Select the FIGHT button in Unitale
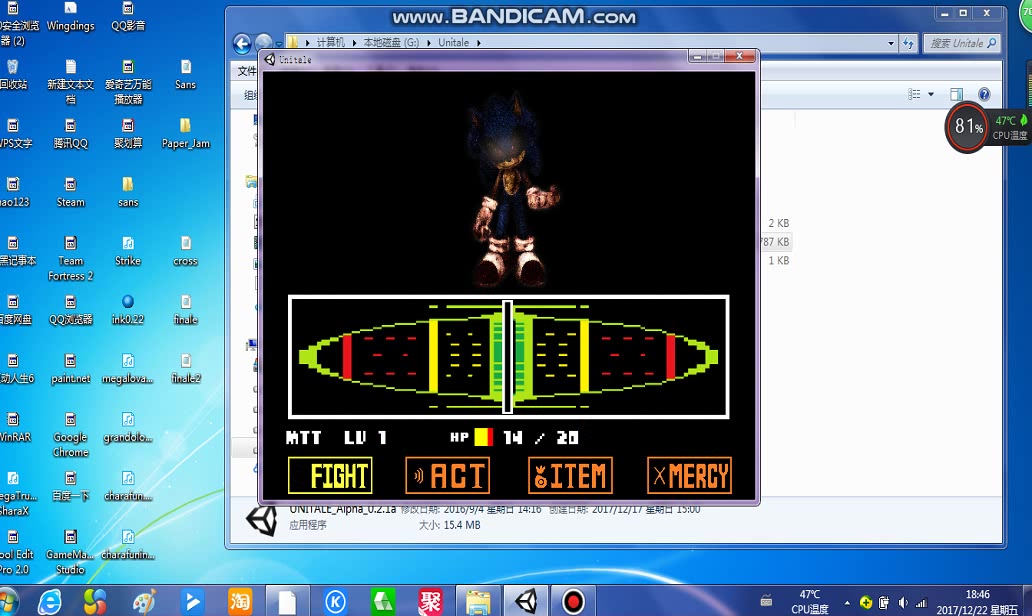 pyautogui.click(x=330, y=475)
